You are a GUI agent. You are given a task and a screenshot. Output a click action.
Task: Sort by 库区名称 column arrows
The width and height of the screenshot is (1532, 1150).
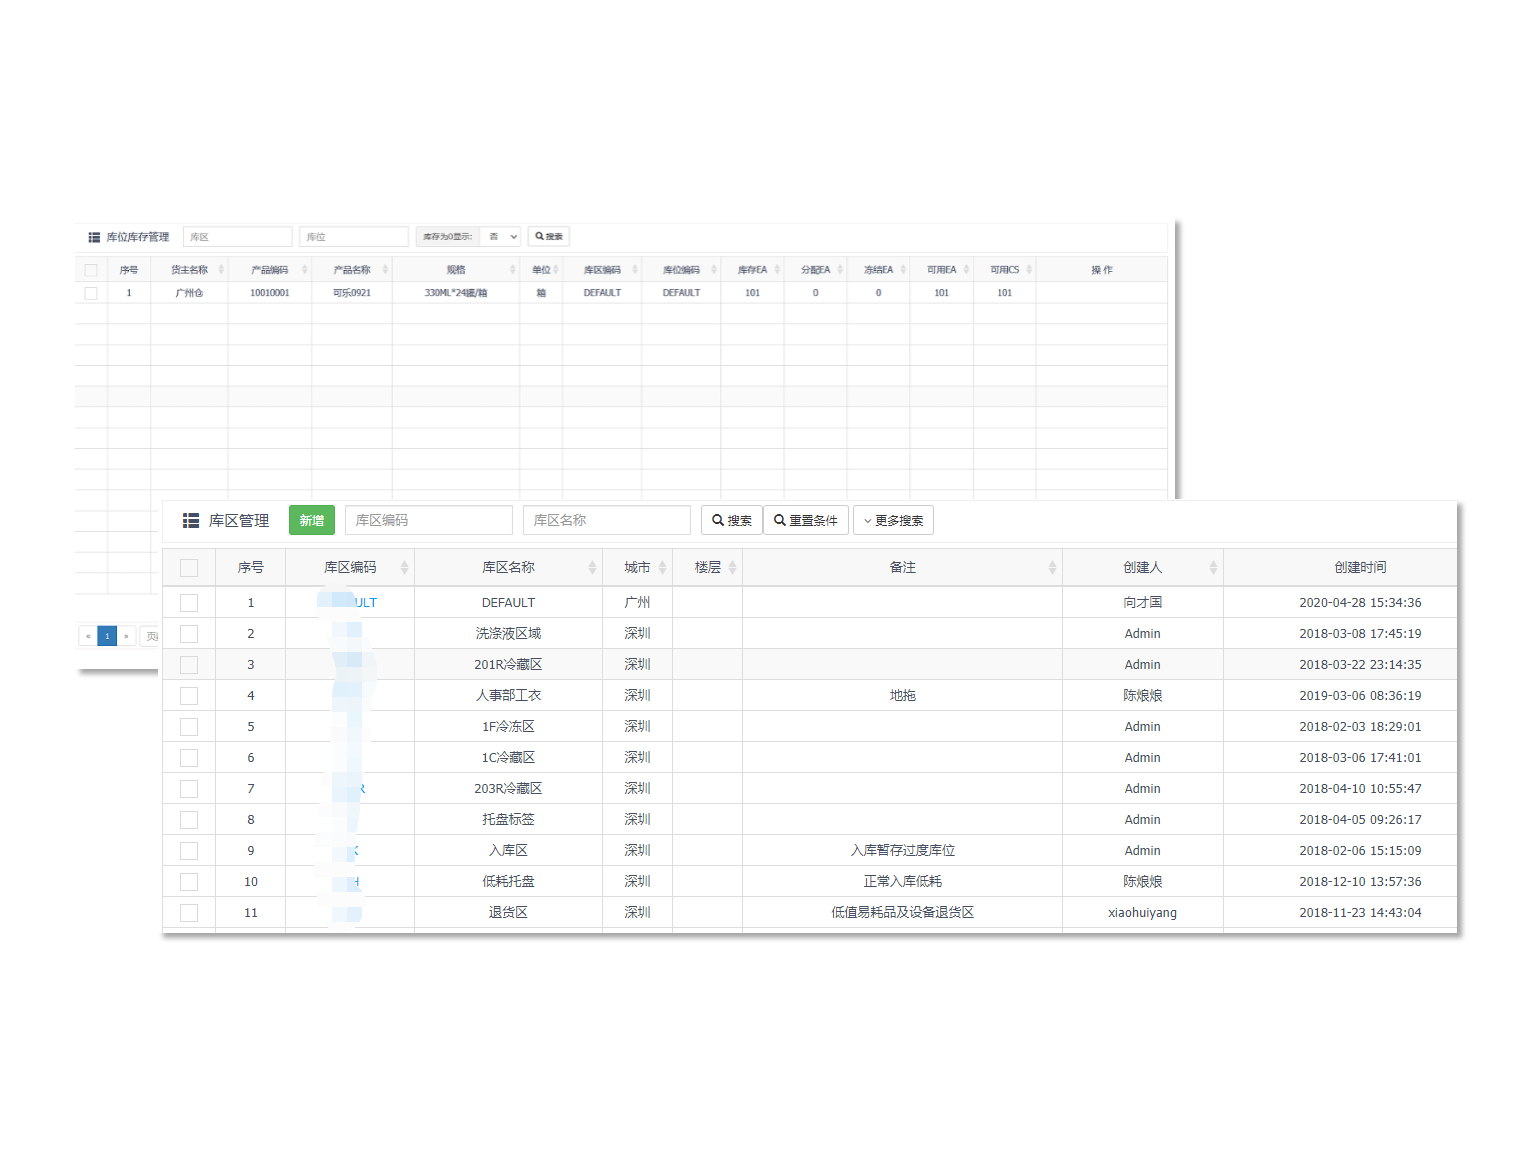coord(592,568)
